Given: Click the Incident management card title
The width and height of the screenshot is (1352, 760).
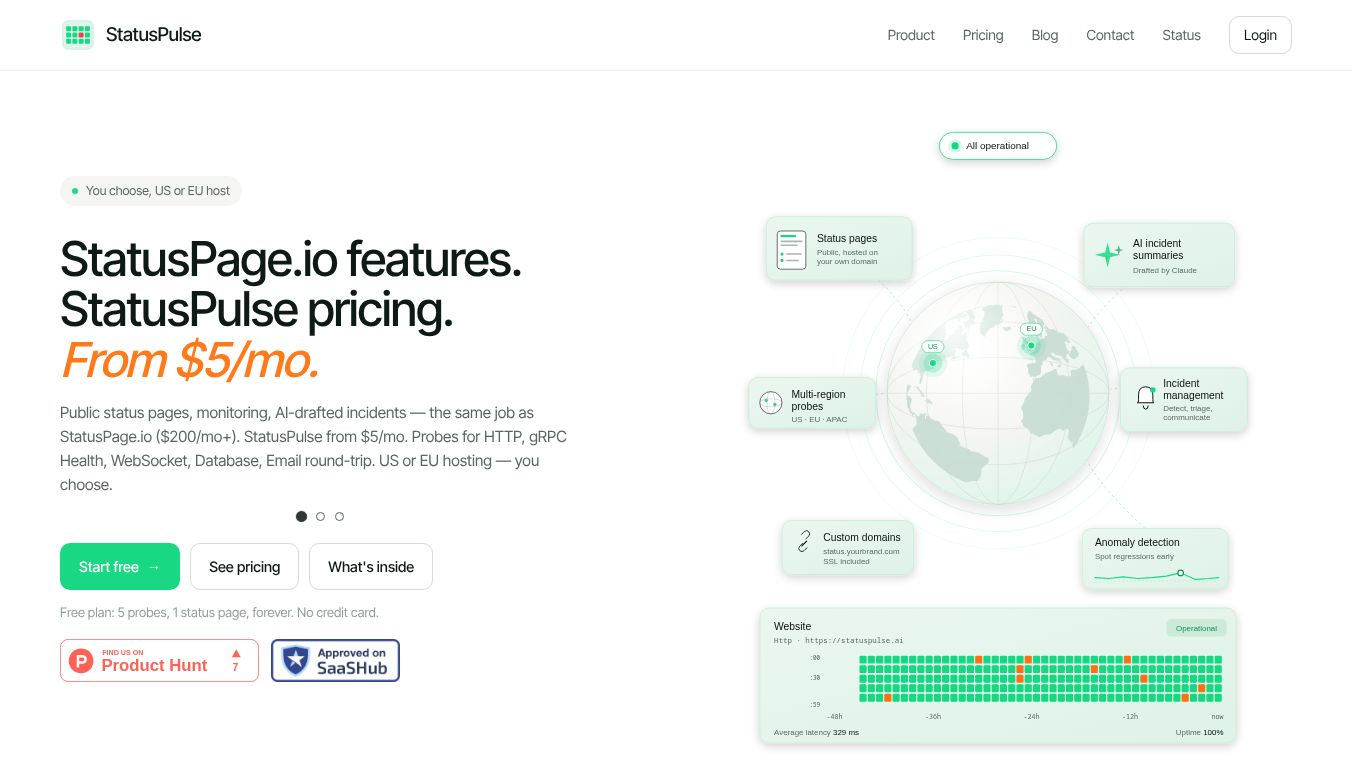Looking at the screenshot, I should point(1193,389).
